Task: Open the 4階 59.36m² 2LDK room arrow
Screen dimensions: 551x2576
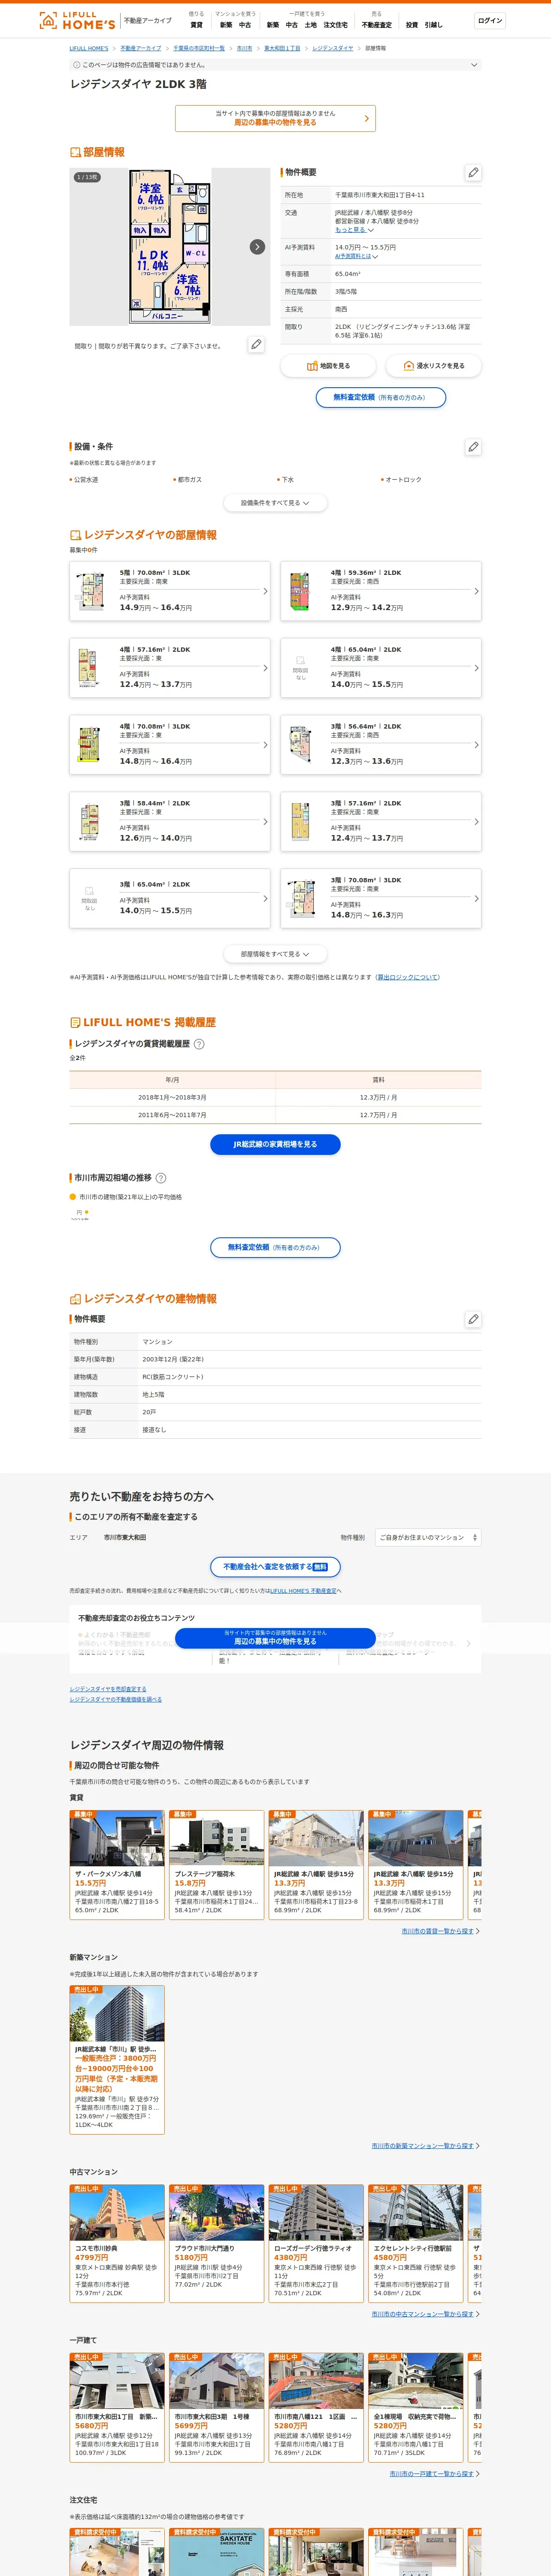Action: pos(476,591)
